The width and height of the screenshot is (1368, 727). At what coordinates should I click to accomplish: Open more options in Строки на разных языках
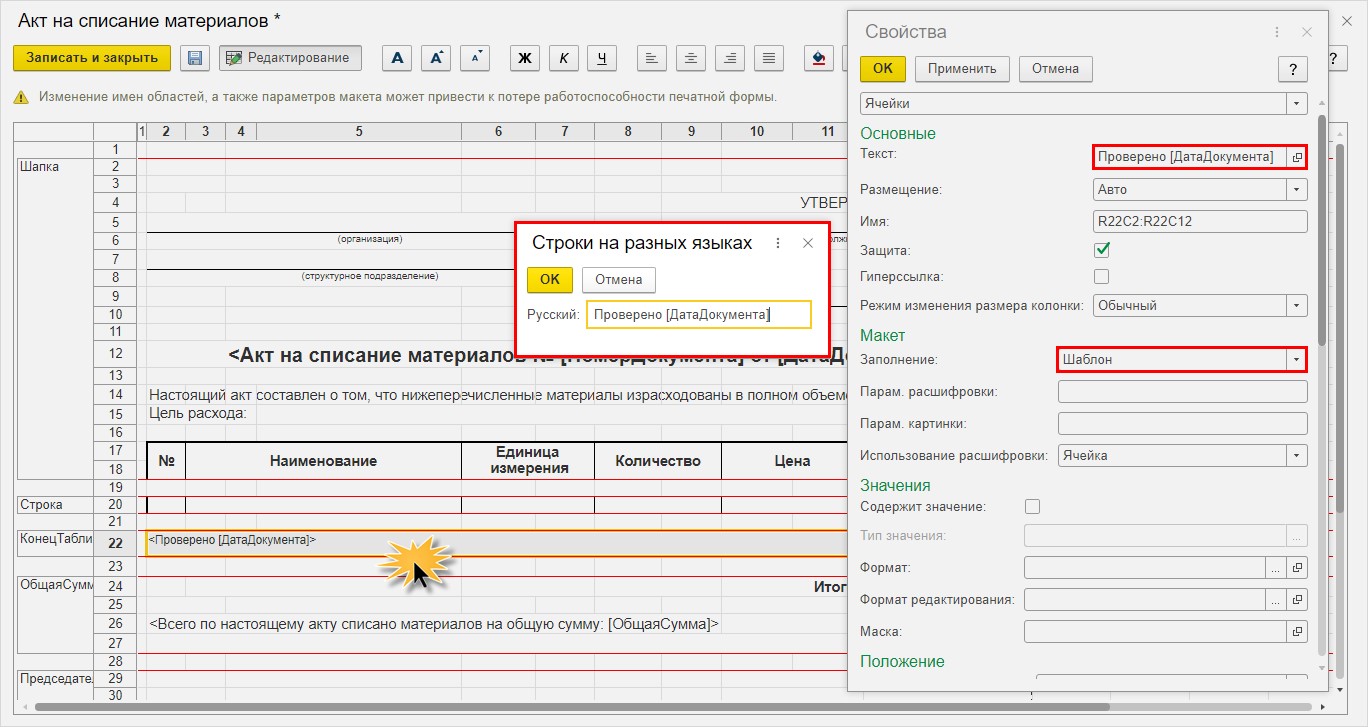[778, 243]
